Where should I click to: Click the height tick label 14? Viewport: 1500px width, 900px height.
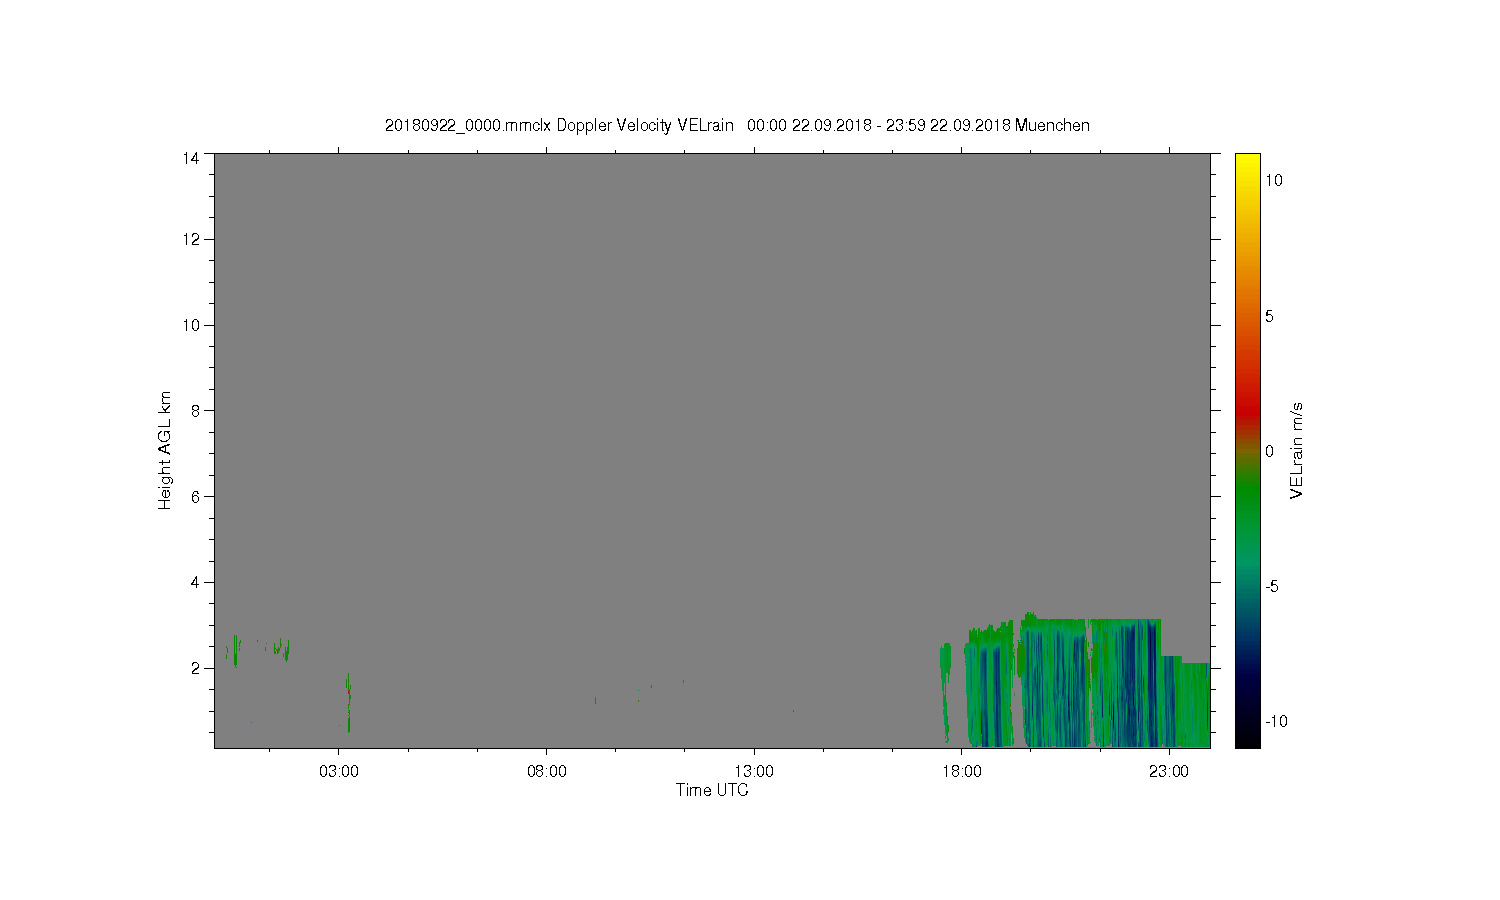pos(191,158)
